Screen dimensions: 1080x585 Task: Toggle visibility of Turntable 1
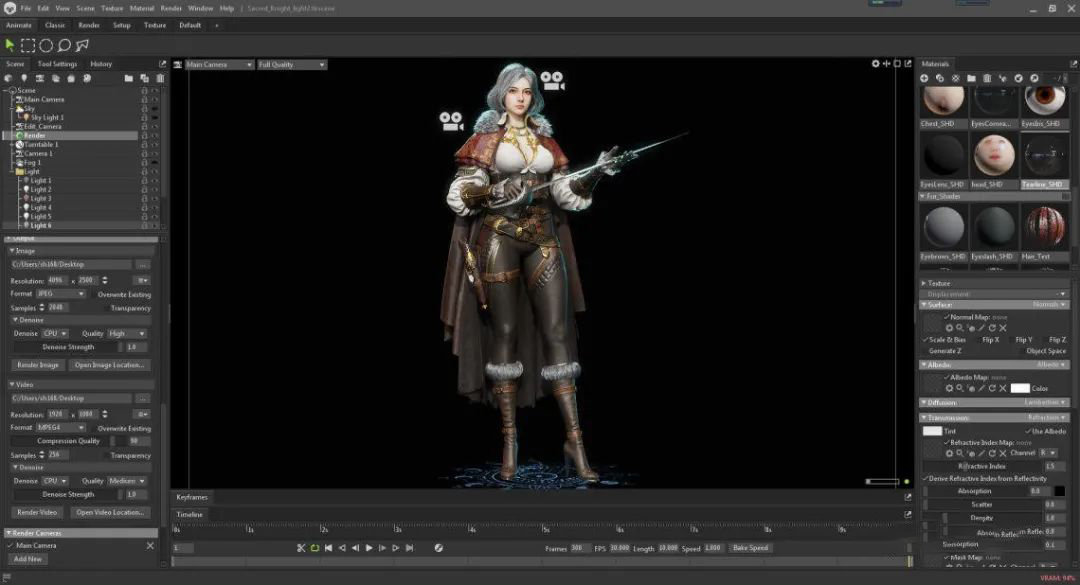(x=154, y=145)
